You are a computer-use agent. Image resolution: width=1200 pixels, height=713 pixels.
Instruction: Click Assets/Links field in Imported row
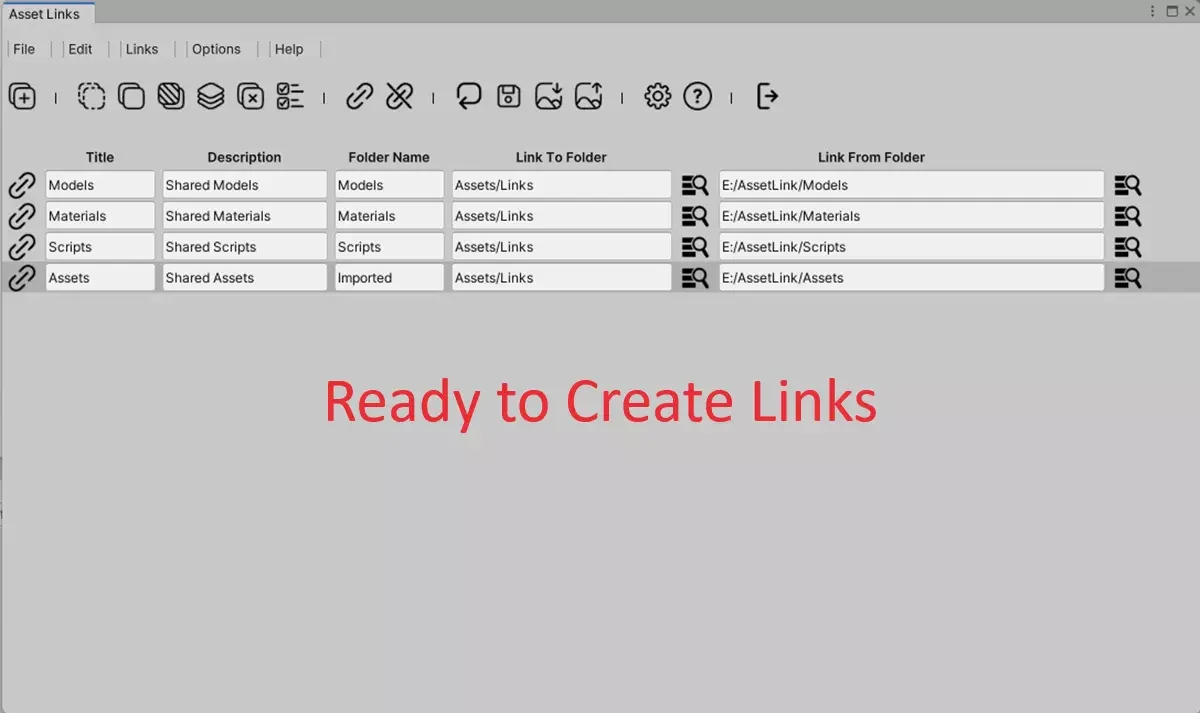(562, 278)
